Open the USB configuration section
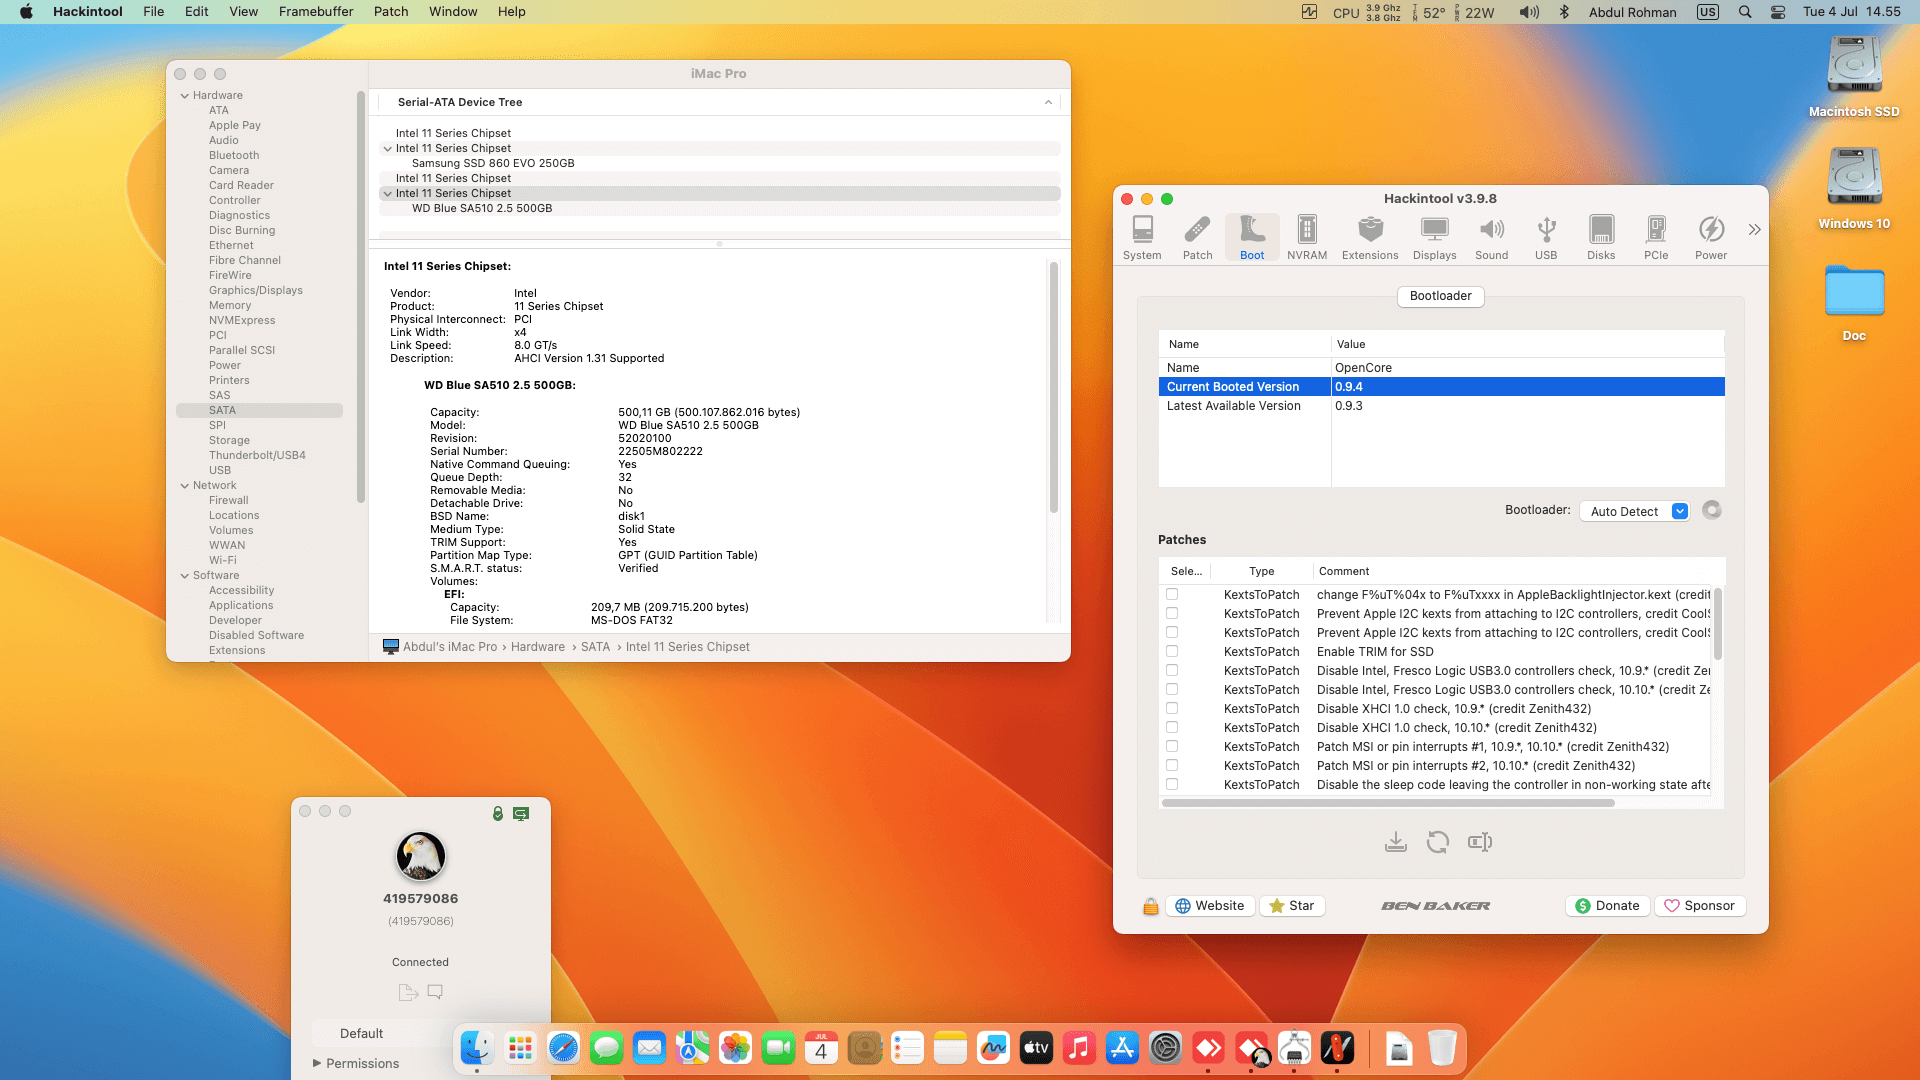 [x=1546, y=236]
